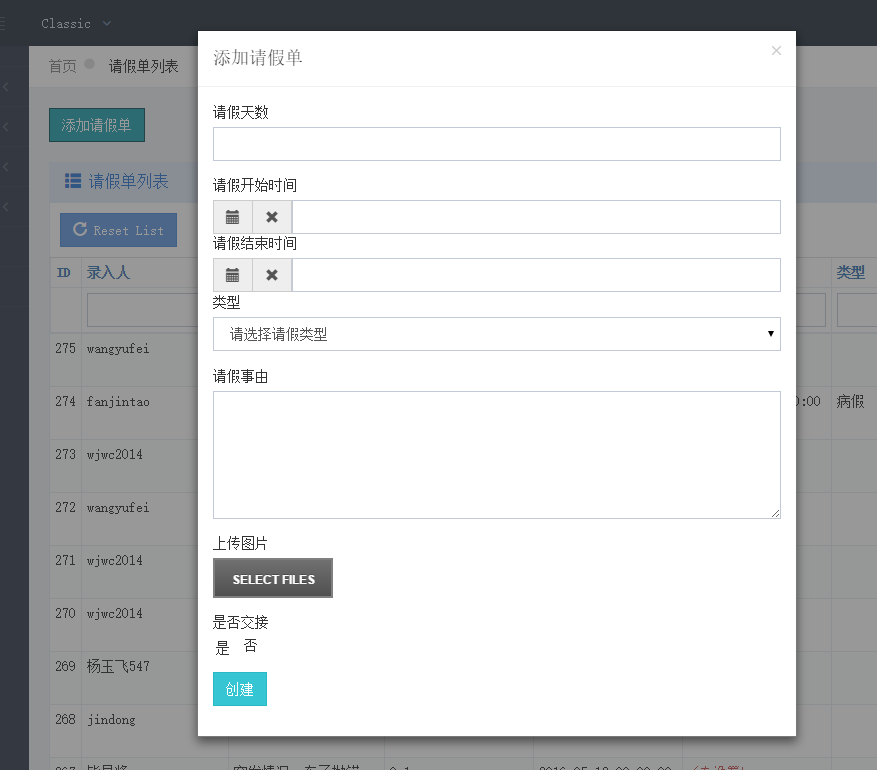Close the 添加请假单 dialog with the X

click(776, 51)
